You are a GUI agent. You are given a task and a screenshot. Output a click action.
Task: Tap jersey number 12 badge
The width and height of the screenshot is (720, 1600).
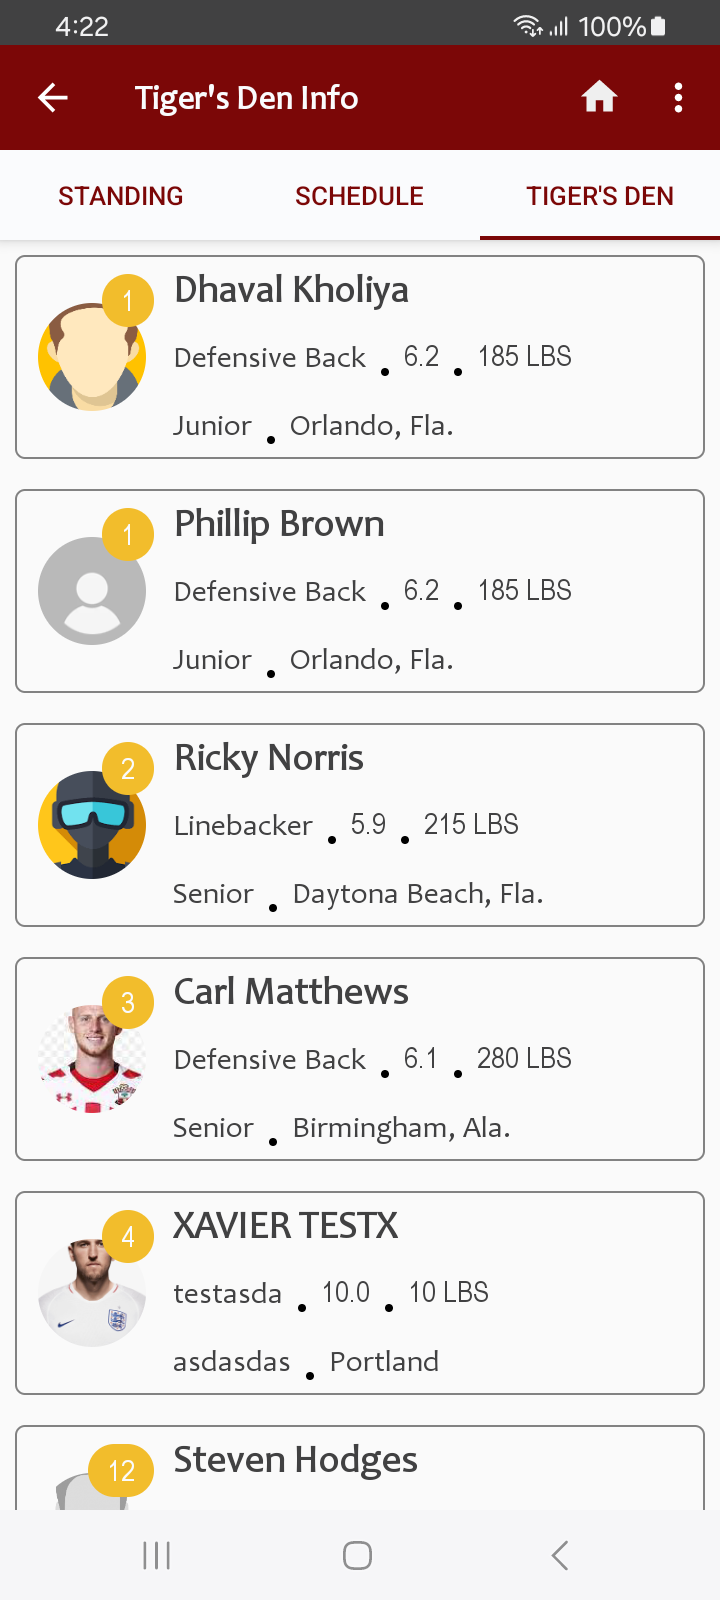[x=121, y=1471]
